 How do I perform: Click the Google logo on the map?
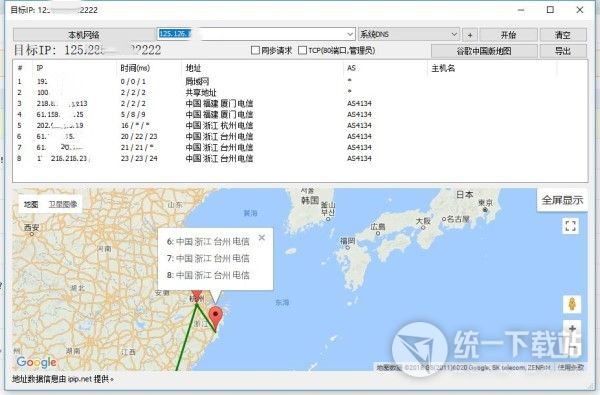coord(37,362)
